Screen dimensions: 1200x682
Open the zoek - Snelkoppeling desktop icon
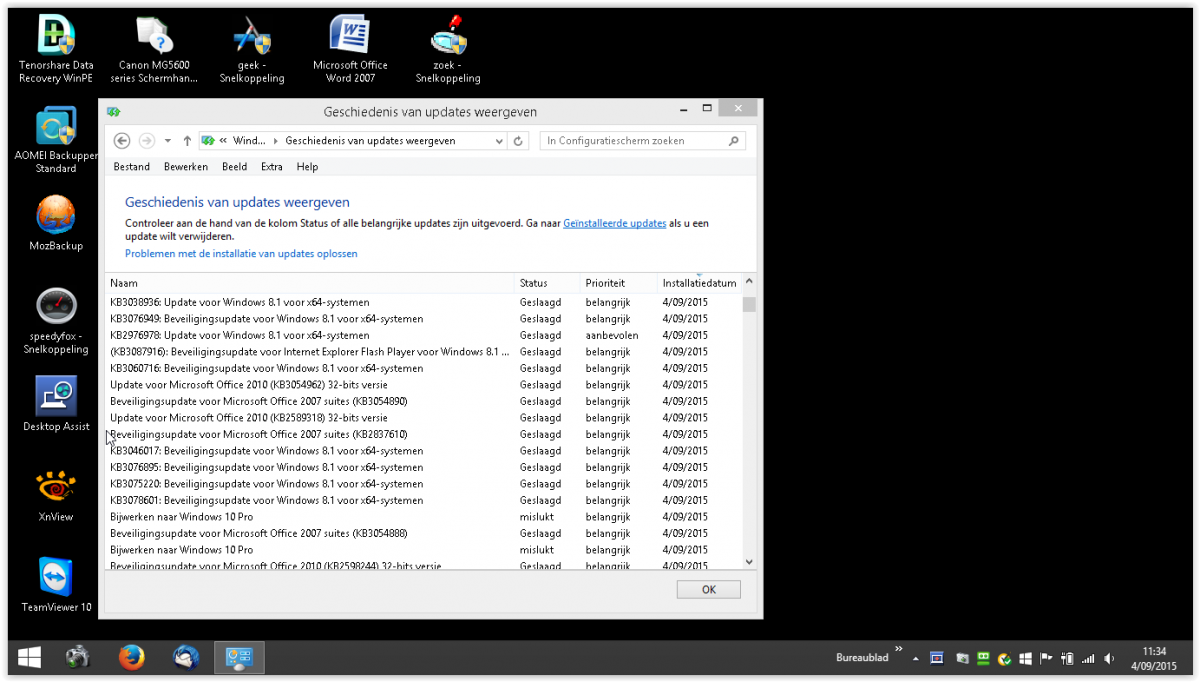[x=448, y=50]
